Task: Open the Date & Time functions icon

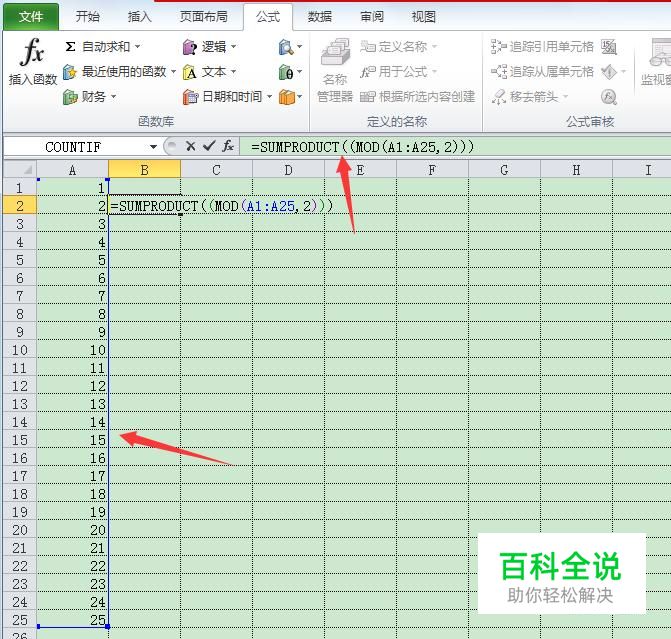Action: click(x=190, y=97)
